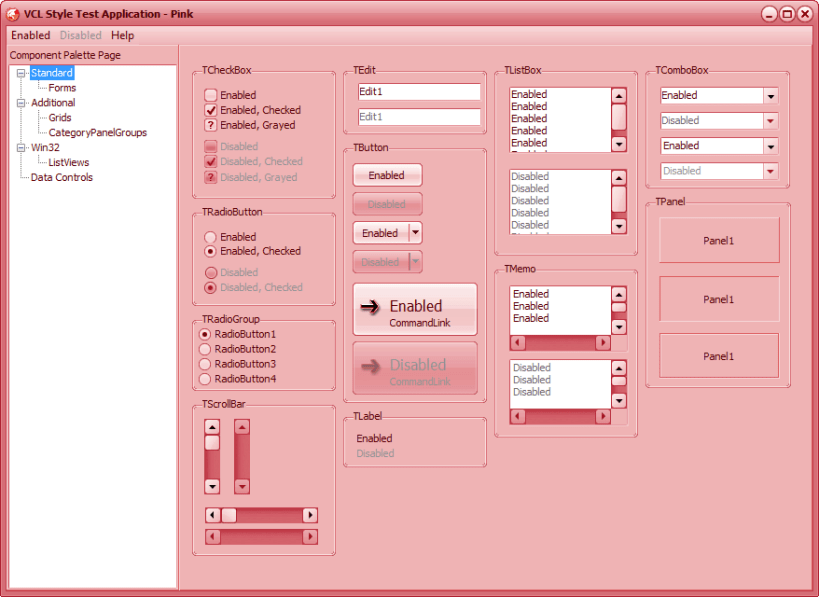
Task: Click the right arrow of the TScrollBar horizontal bar
Action: pyautogui.click(x=310, y=514)
